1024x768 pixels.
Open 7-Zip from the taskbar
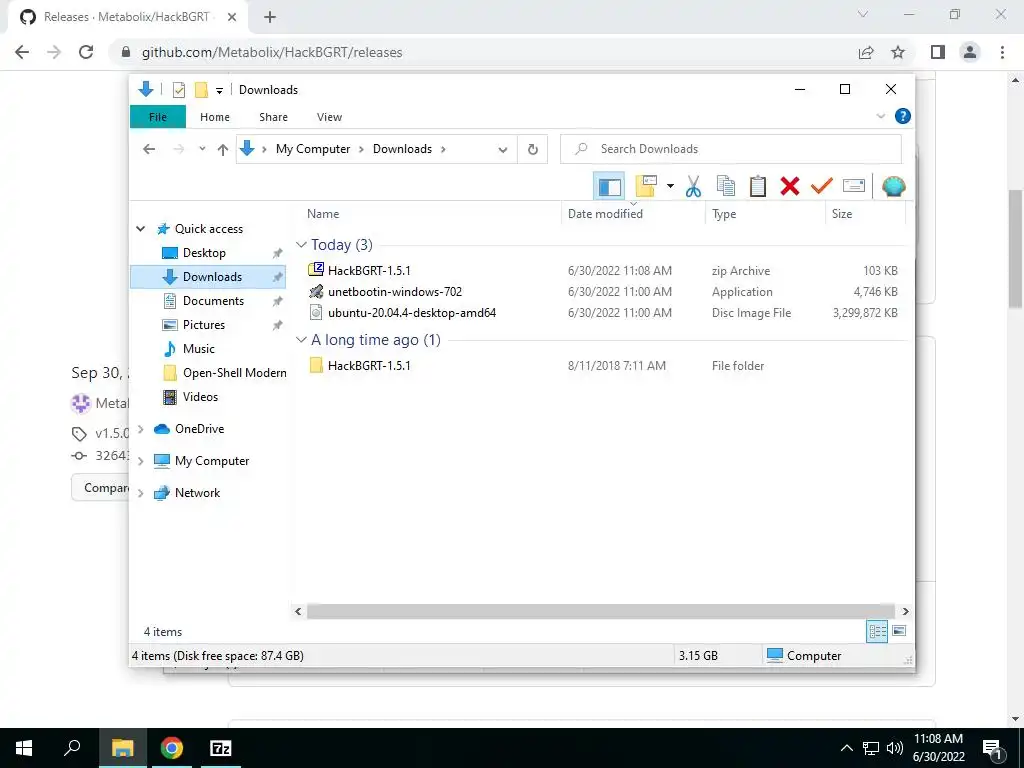click(x=220, y=748)
